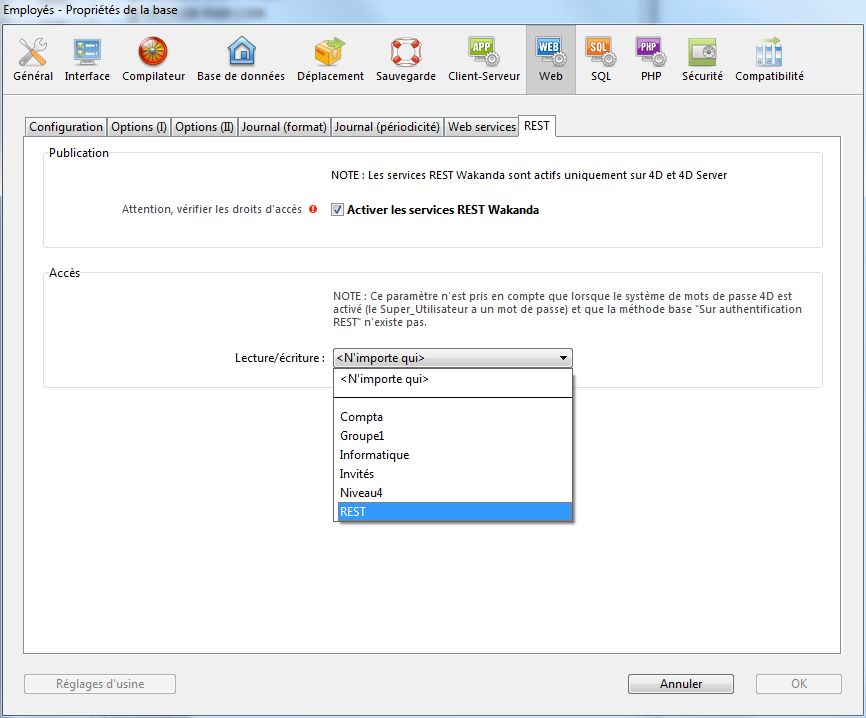Open the Interface settings page
Screen dimensions: 866x718
pyautogui.click(x=87, y=60)
